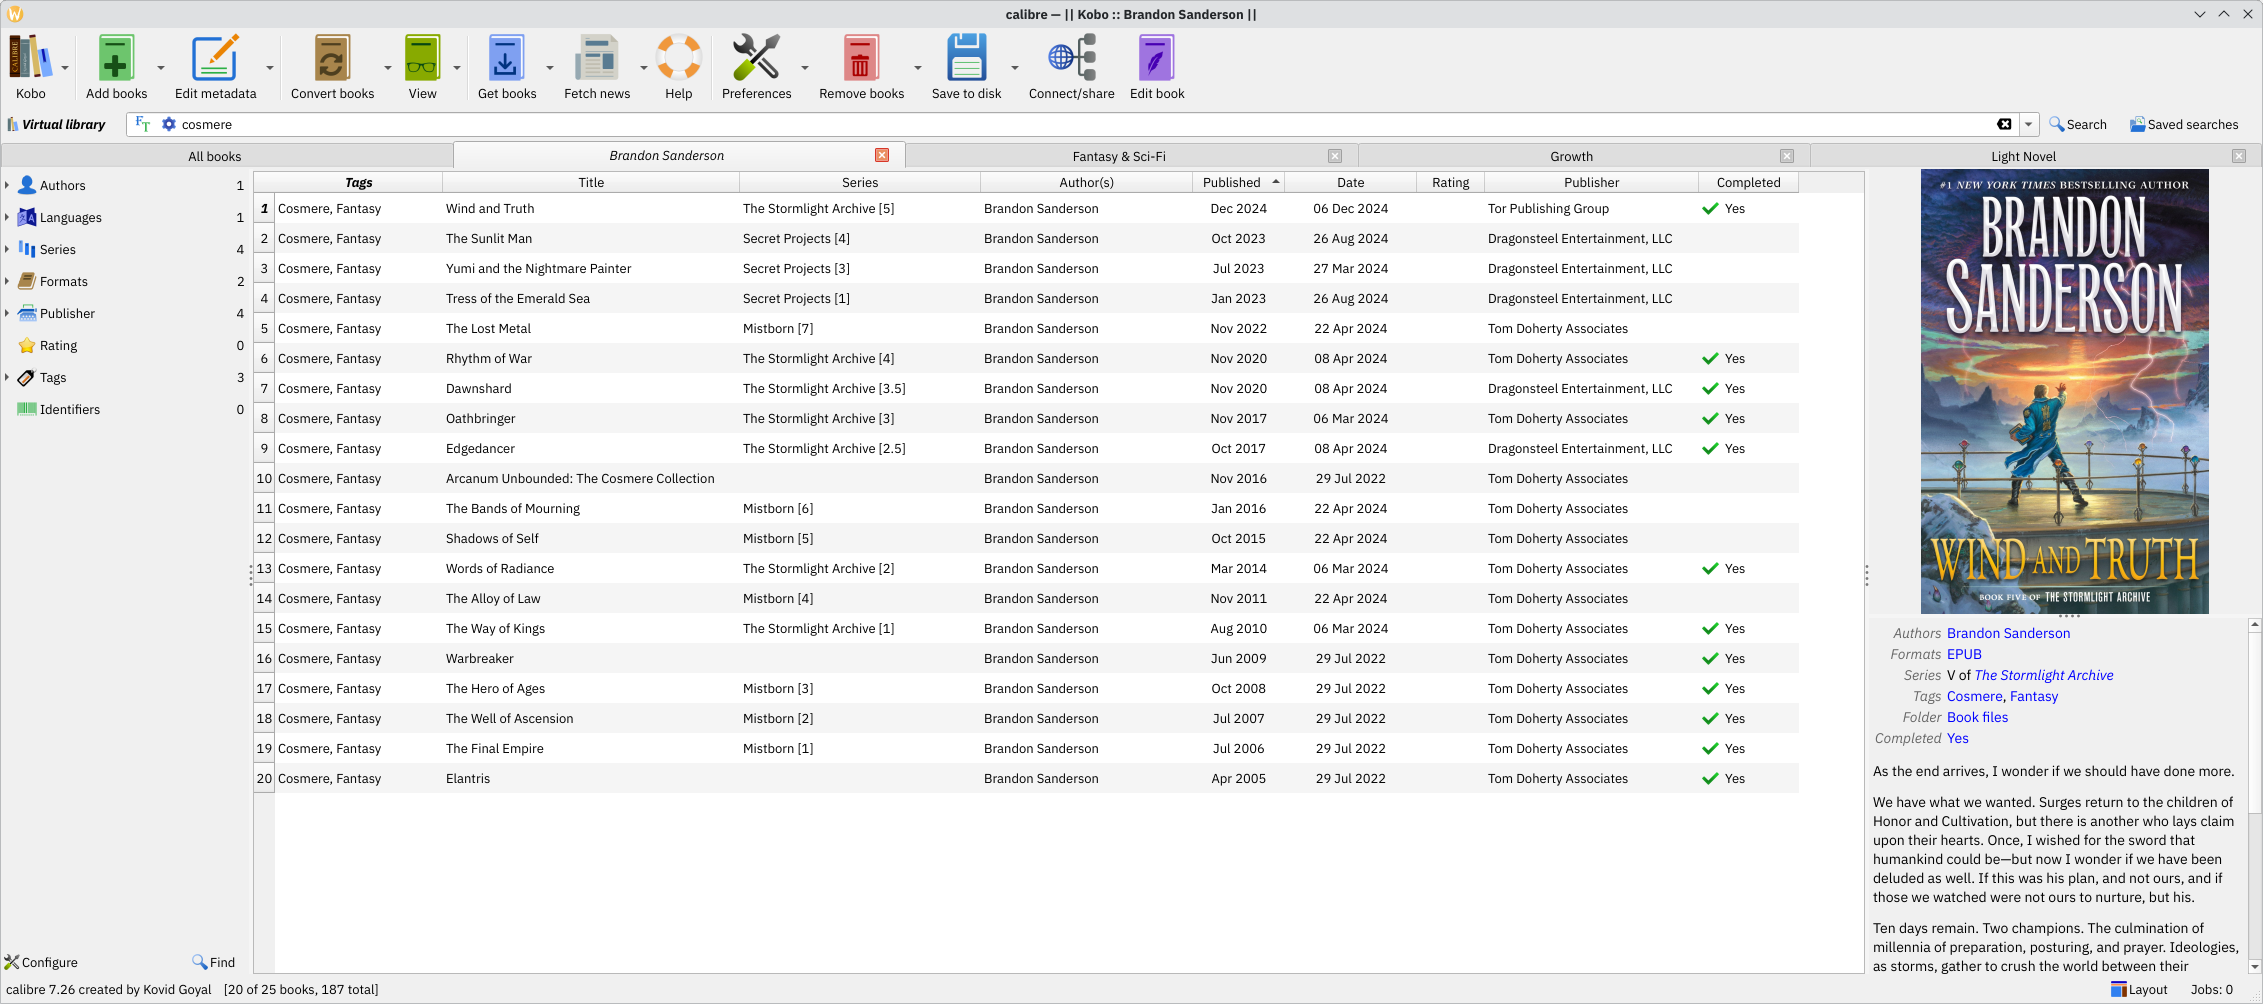The height and width of the screenshot is (1004, 2263).
Task: Open Get books store search
Action: [x=506, y=58]
